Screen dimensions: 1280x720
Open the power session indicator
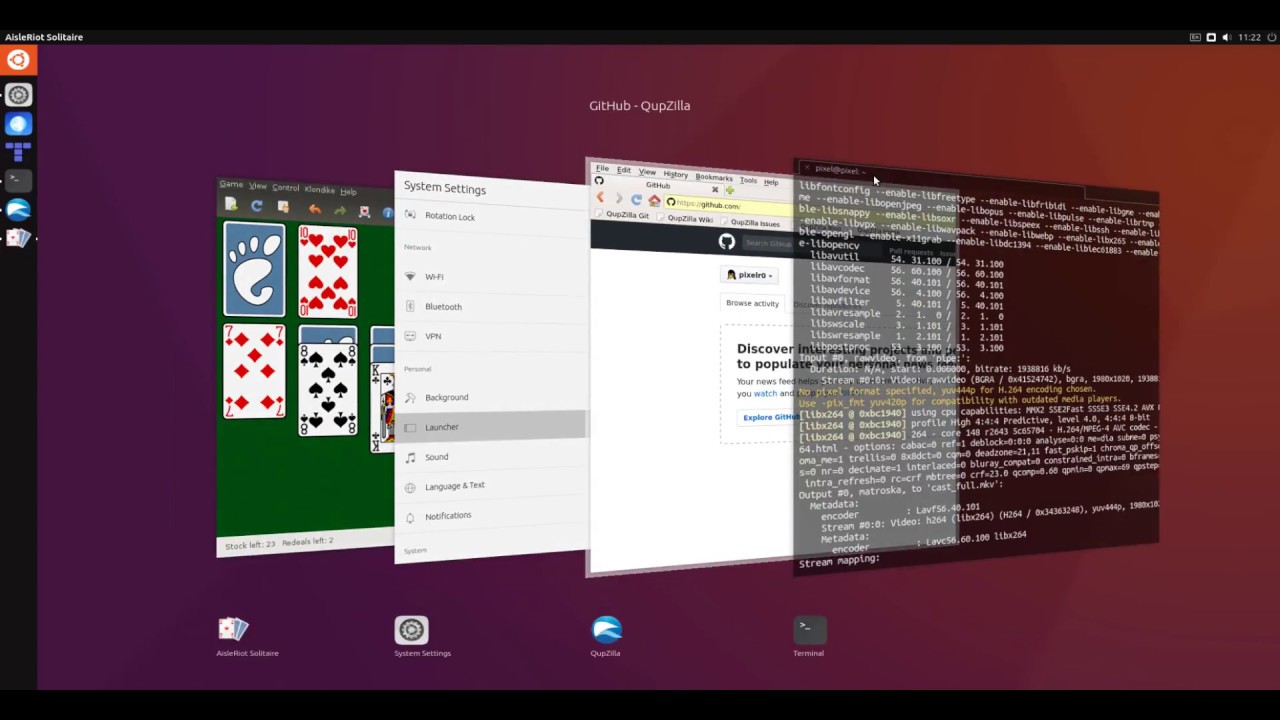coord(1270,37)
